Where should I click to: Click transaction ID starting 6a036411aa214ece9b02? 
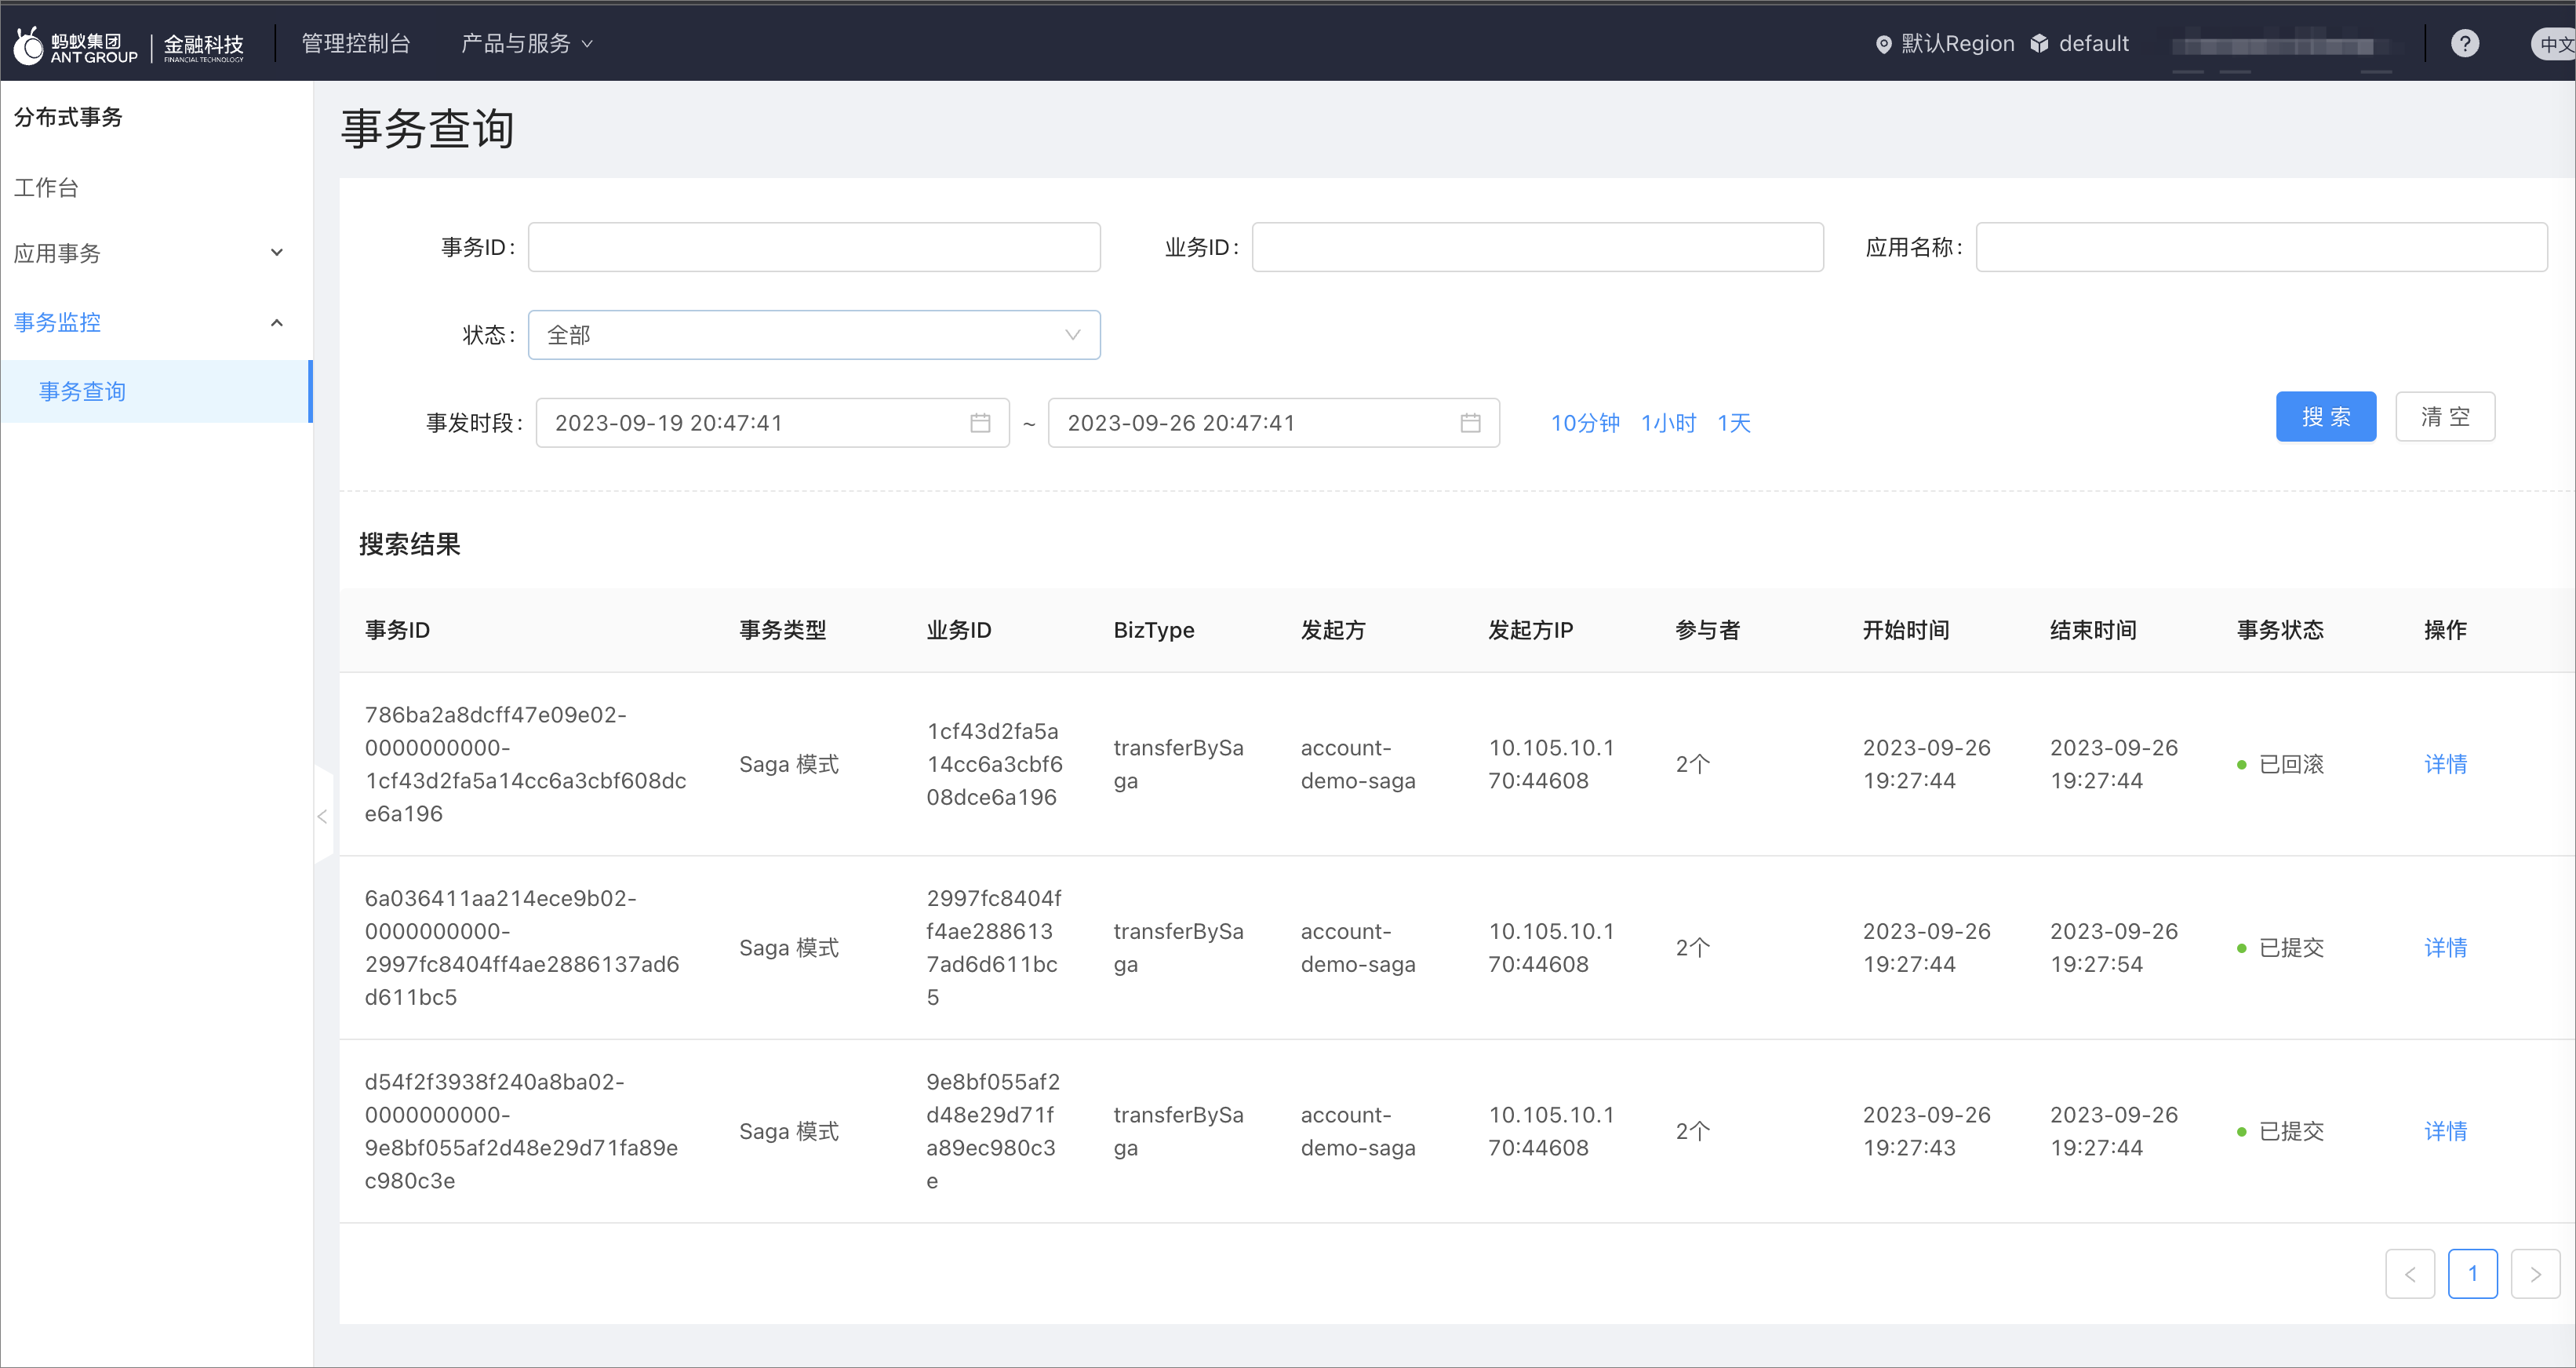[522, 948]
